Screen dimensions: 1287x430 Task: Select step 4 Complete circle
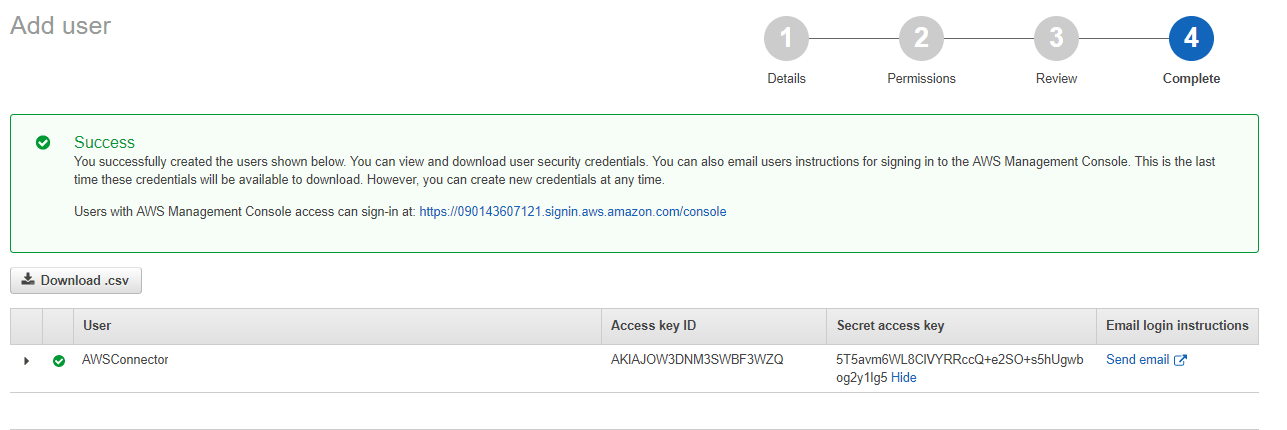pos(1191,39)
